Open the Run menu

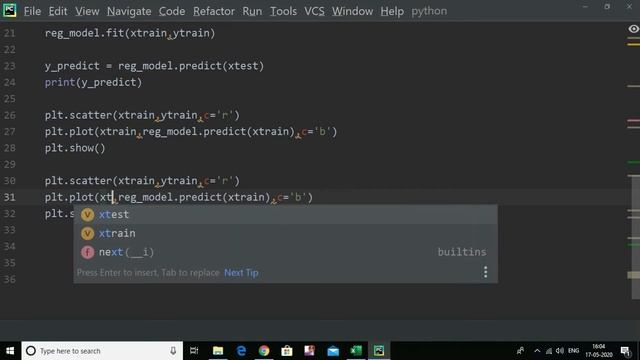coord(252,11)
